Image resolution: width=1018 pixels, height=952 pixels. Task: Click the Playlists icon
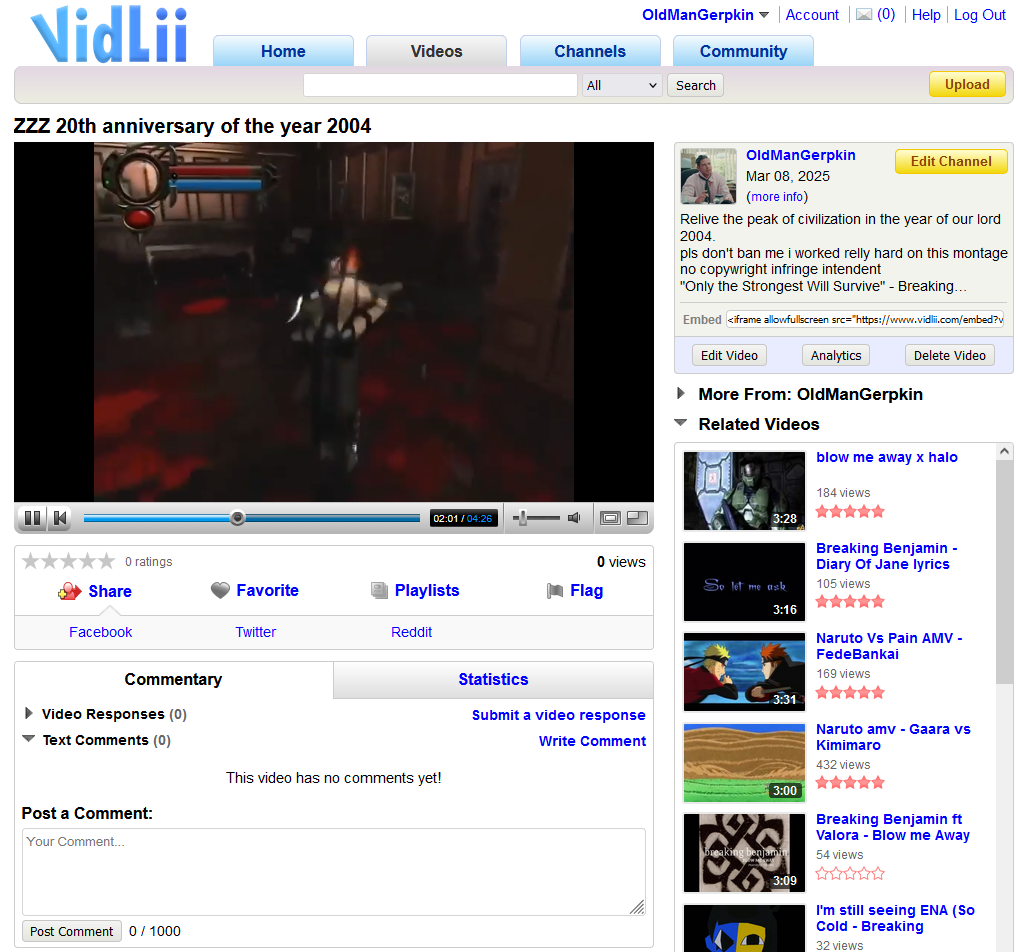click(x=379, y=590)
